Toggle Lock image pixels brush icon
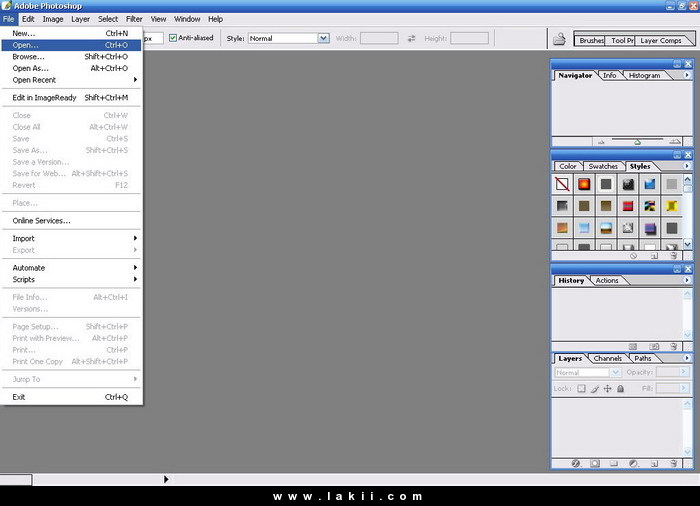The width and height of the screenshot is (700, 506). pyautogui.click(x=595, y=389)
